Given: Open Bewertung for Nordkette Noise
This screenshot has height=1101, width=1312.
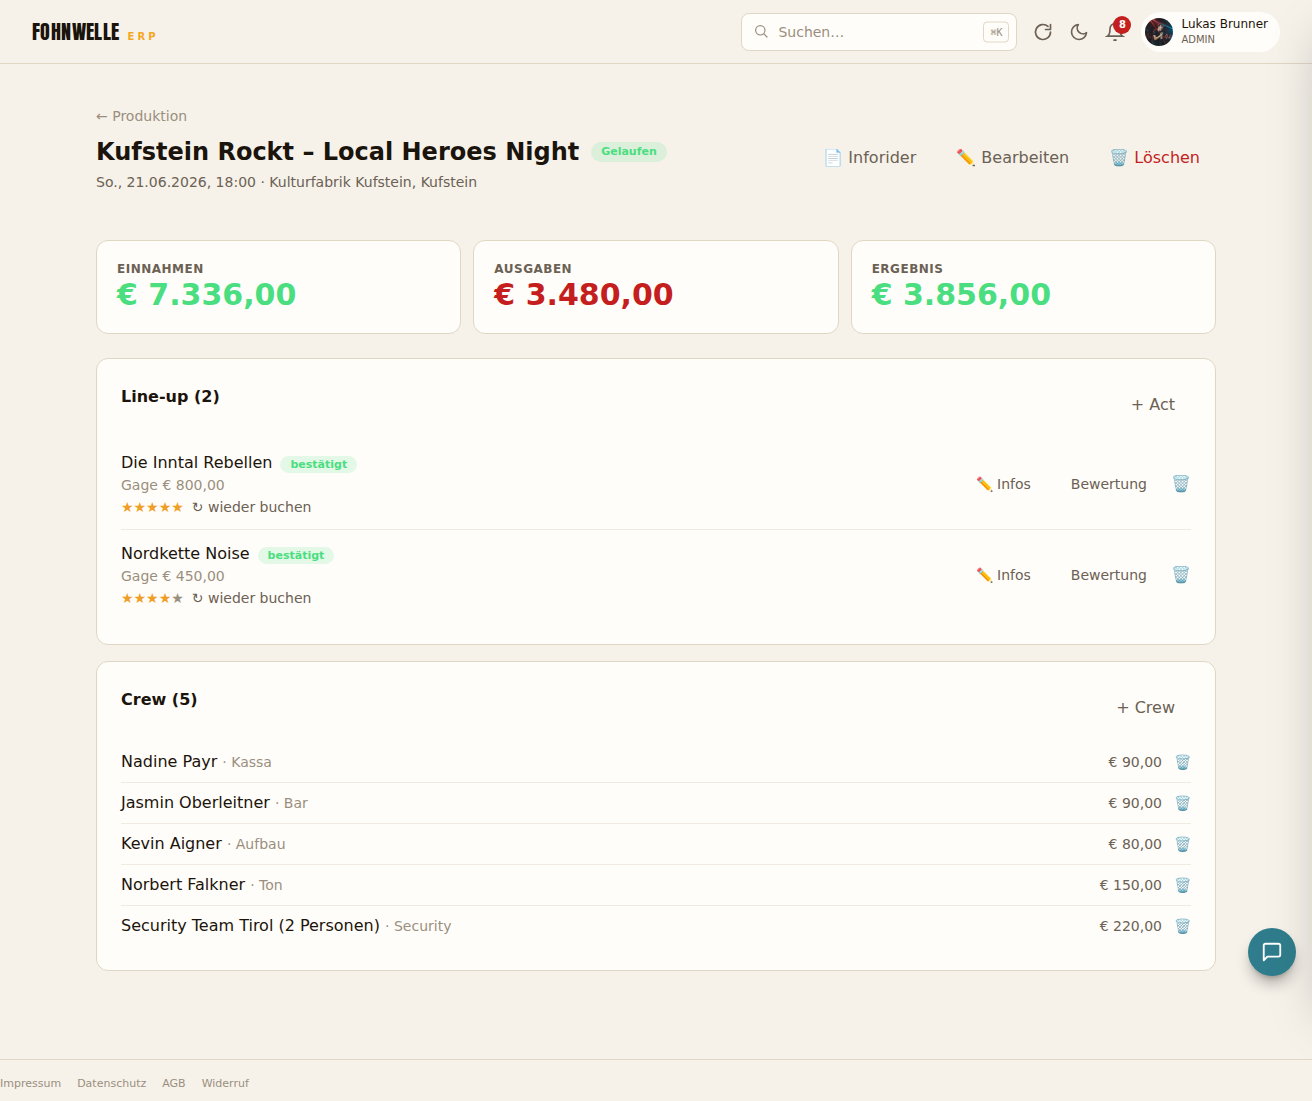Looking at the screenshot, I should click(1109, 575).
